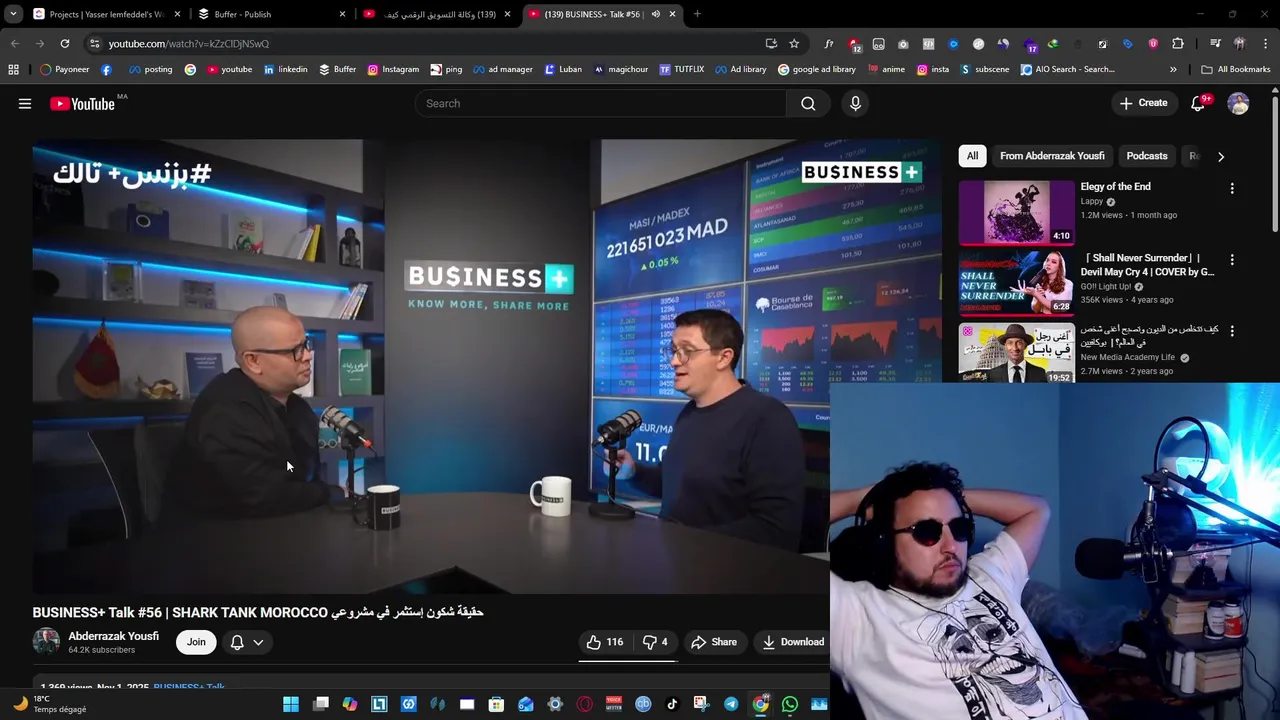Start voice search with the microphone icon
Viewport: 1280px width, 720px height.
click(855, 104)
